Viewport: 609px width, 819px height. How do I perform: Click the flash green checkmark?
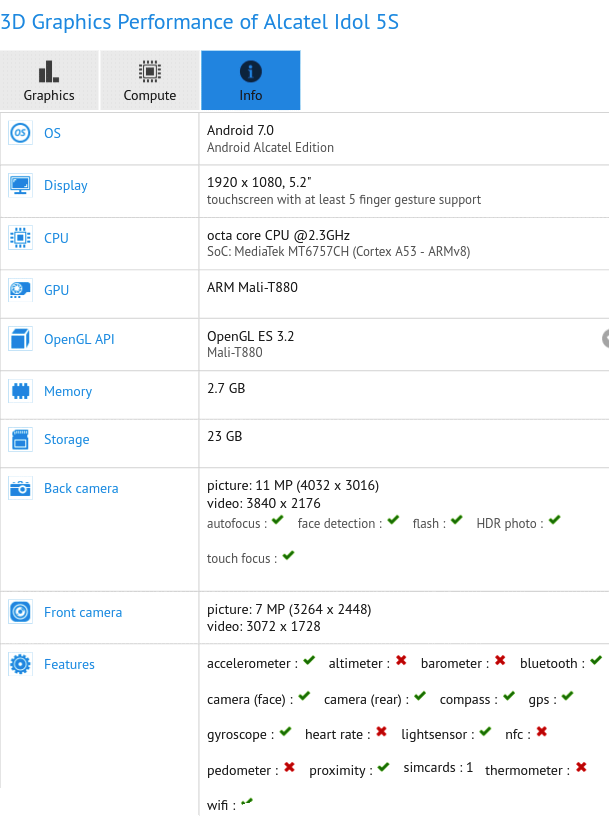pos(456,520)
